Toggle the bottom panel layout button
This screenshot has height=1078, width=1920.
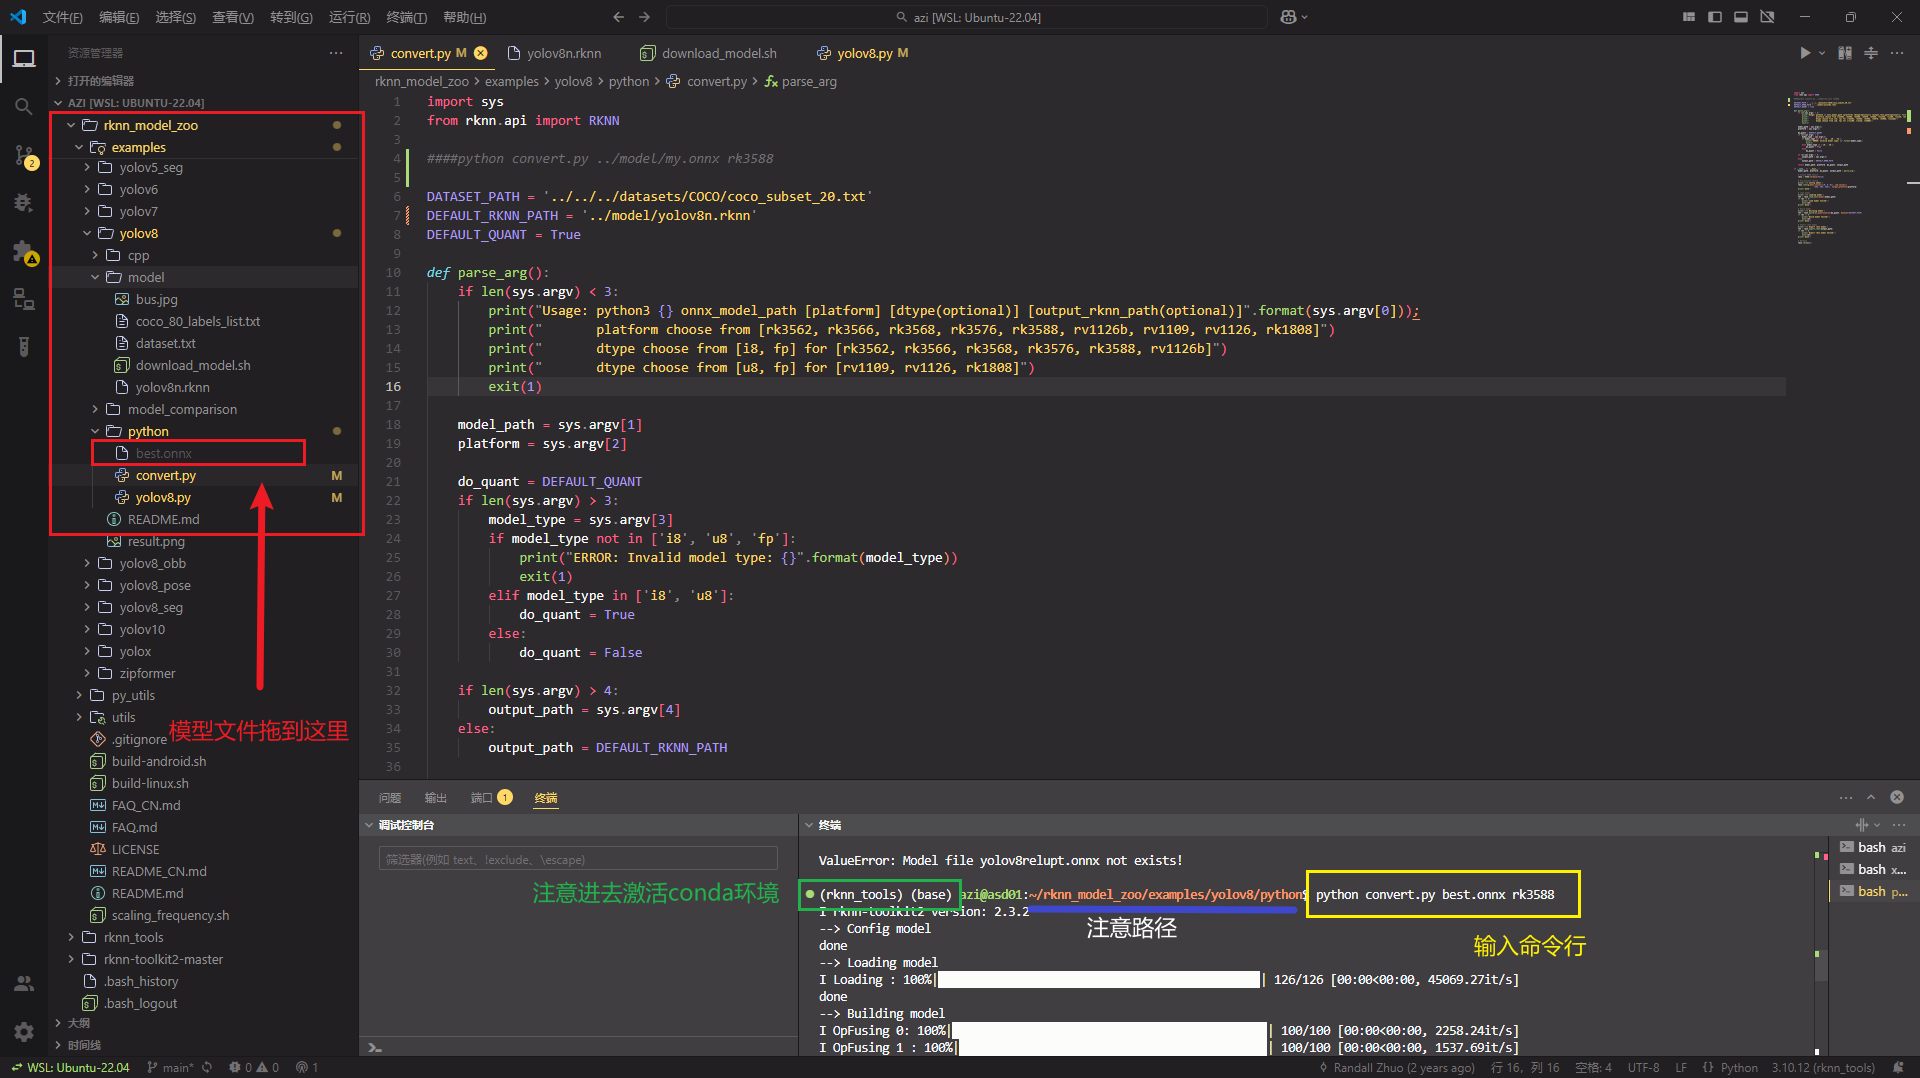[1740, 17]
